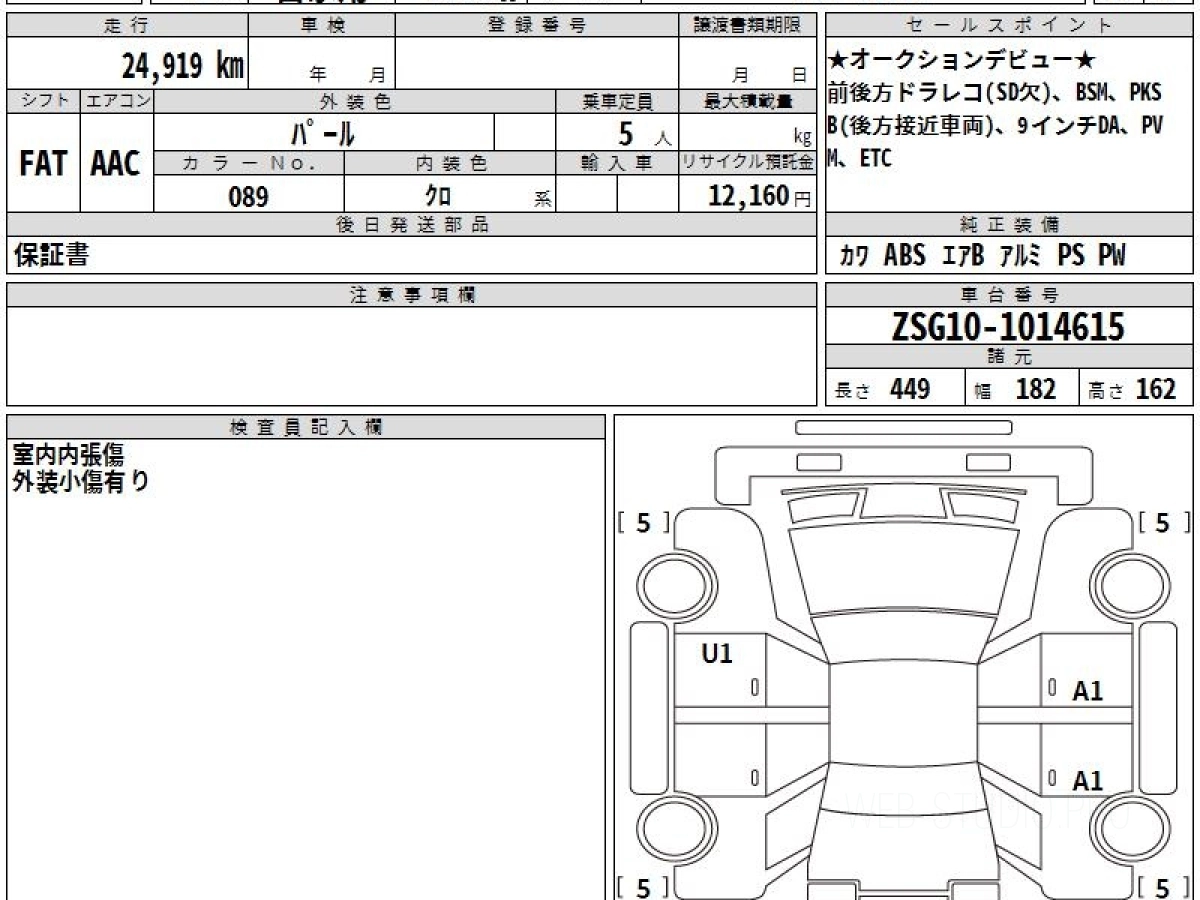The width and height of the screenshot is (1200, 900).
Task: Click the 保証書 text under later-shipped parts
Action: point(51,256)
